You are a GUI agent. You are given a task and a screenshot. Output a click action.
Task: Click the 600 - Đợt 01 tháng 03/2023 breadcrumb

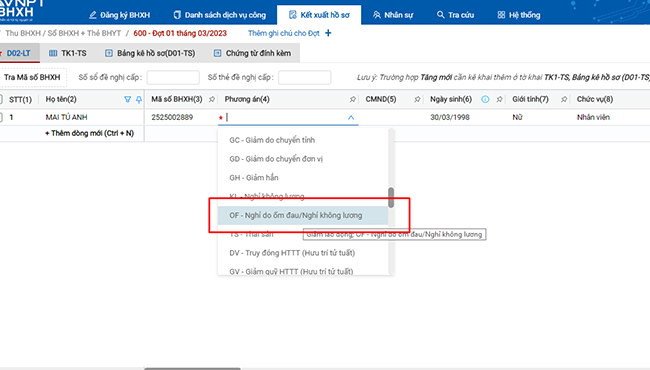click(180, 33)
